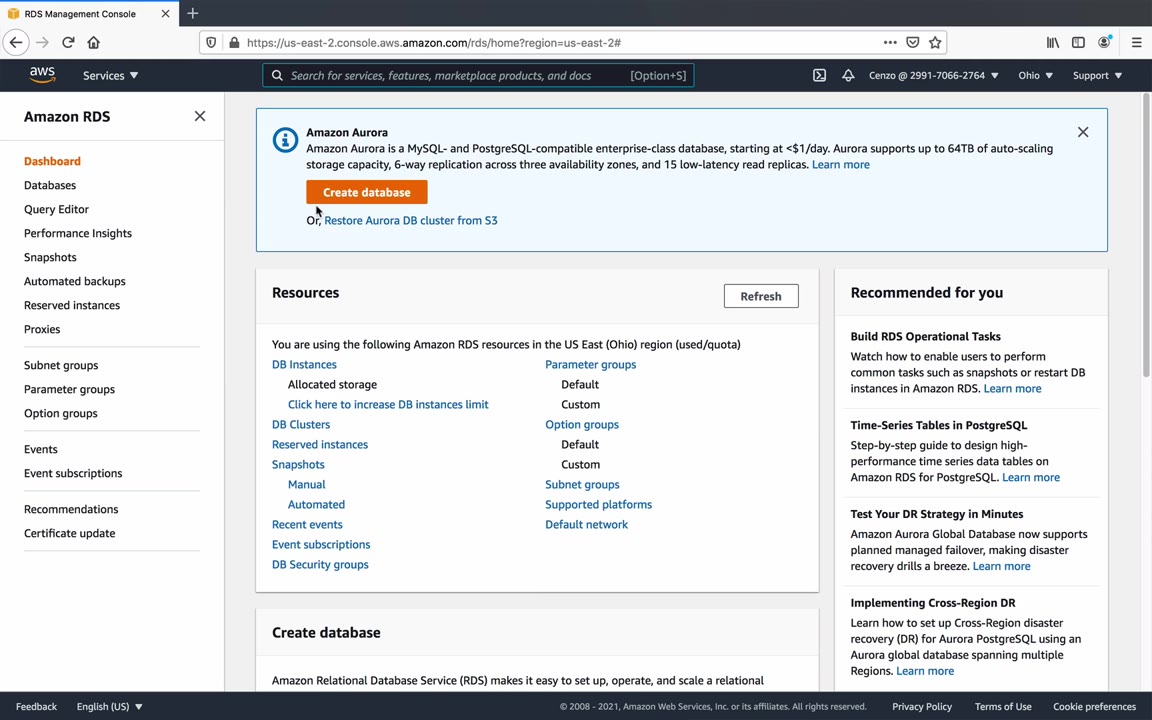Open Databases in the side navigation

(50, 185)
